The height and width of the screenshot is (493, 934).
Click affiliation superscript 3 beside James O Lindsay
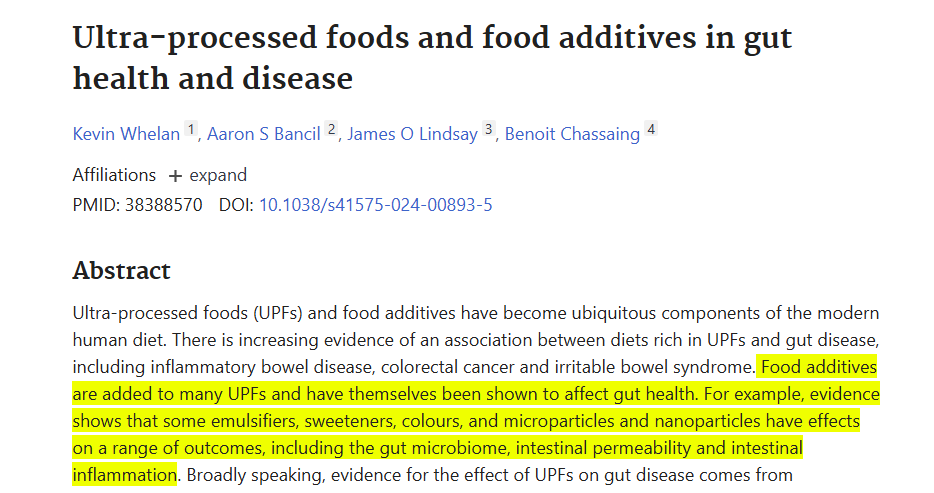tap(489, 130)
